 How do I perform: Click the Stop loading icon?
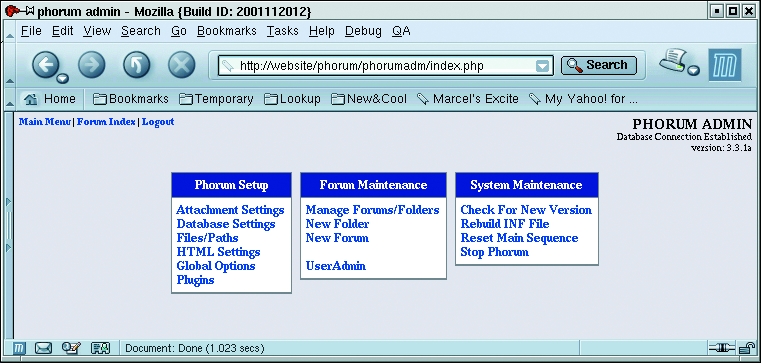point(182,65)
